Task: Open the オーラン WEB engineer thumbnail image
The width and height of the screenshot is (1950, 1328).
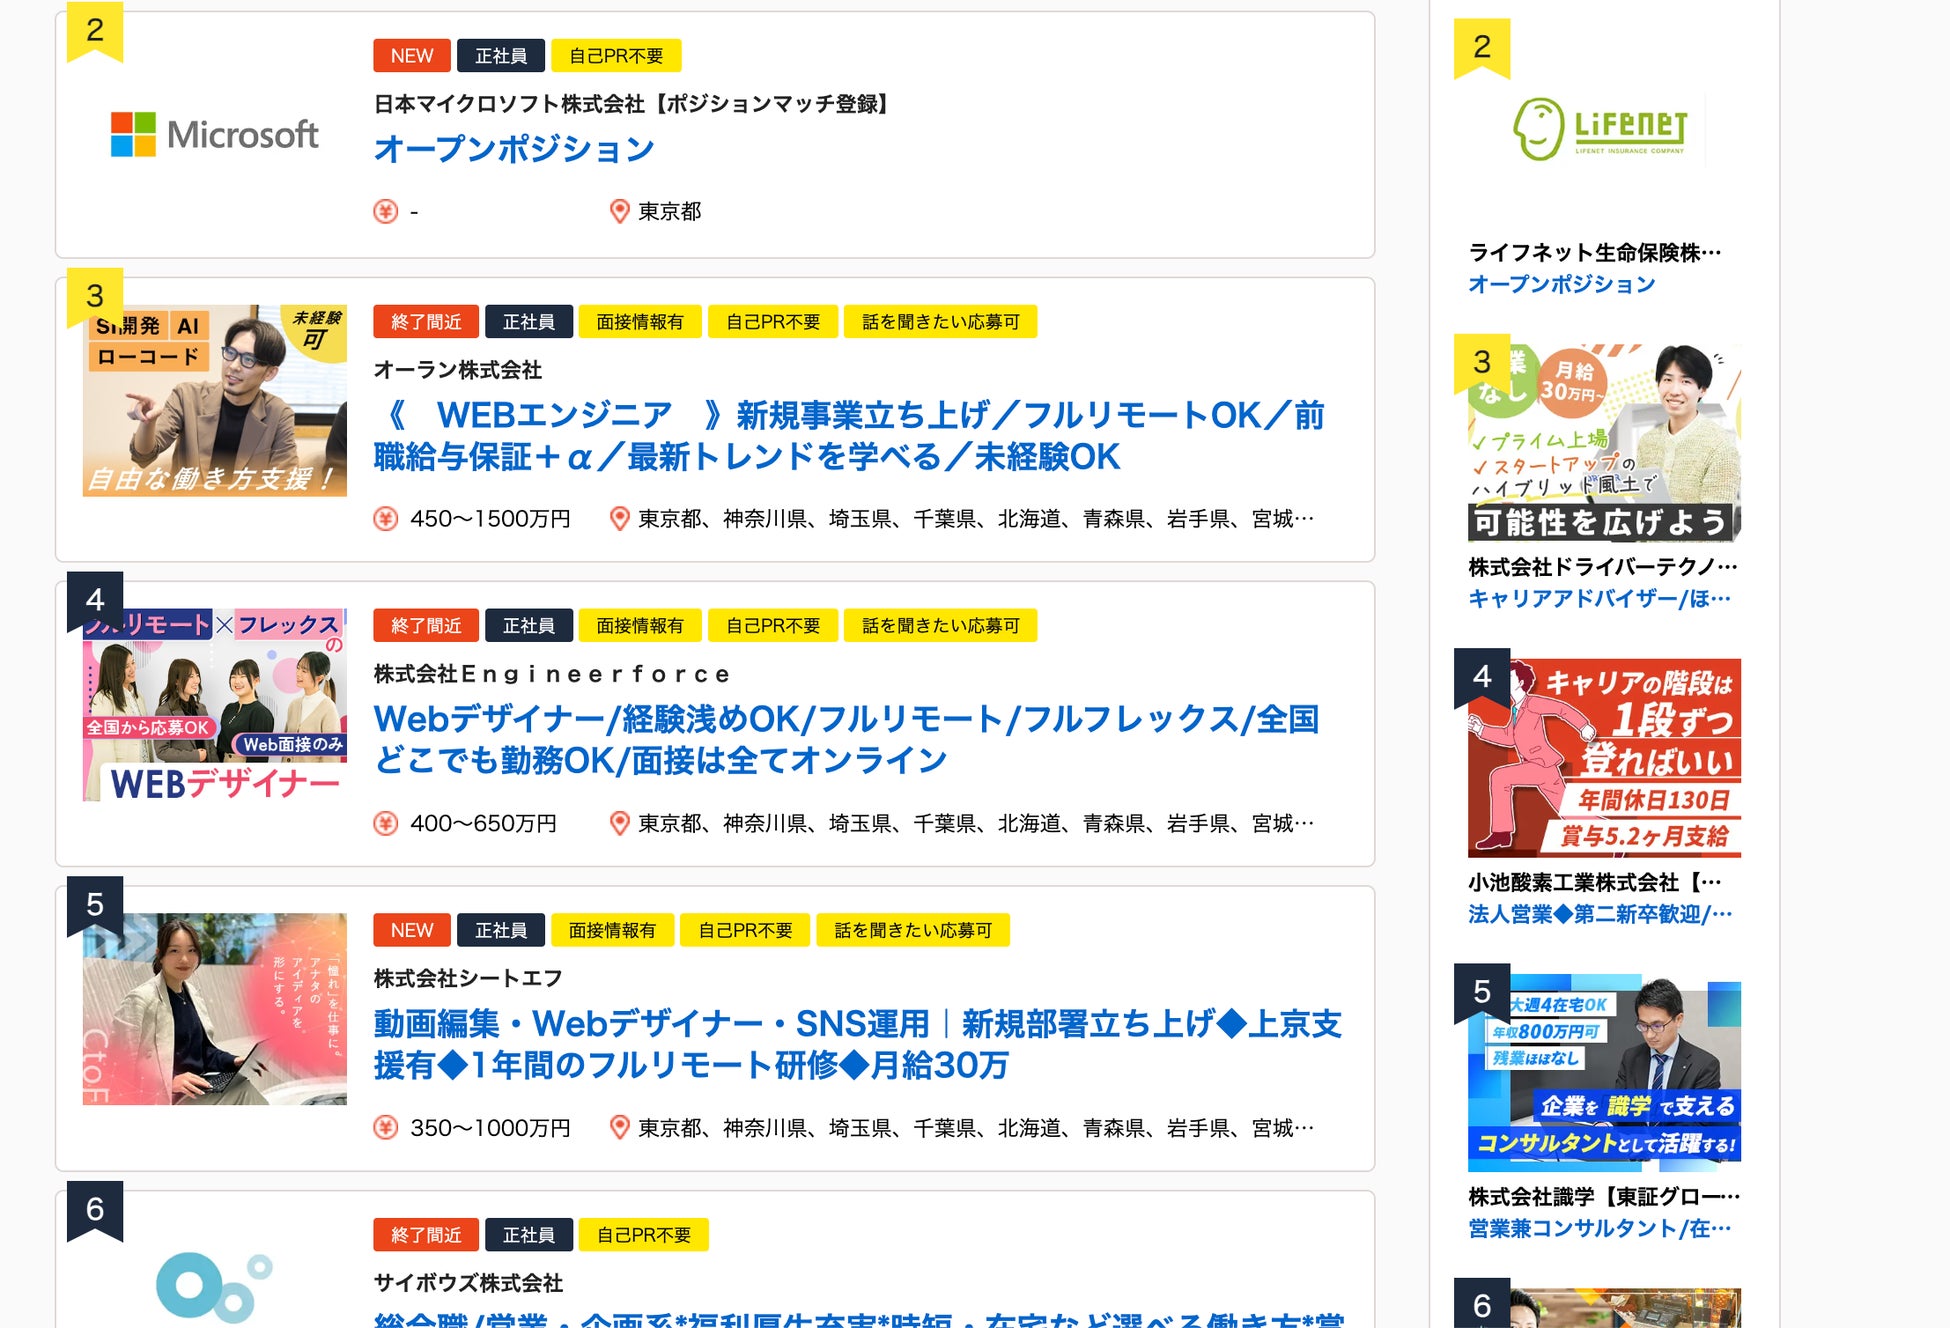Action: pos(214,402)
